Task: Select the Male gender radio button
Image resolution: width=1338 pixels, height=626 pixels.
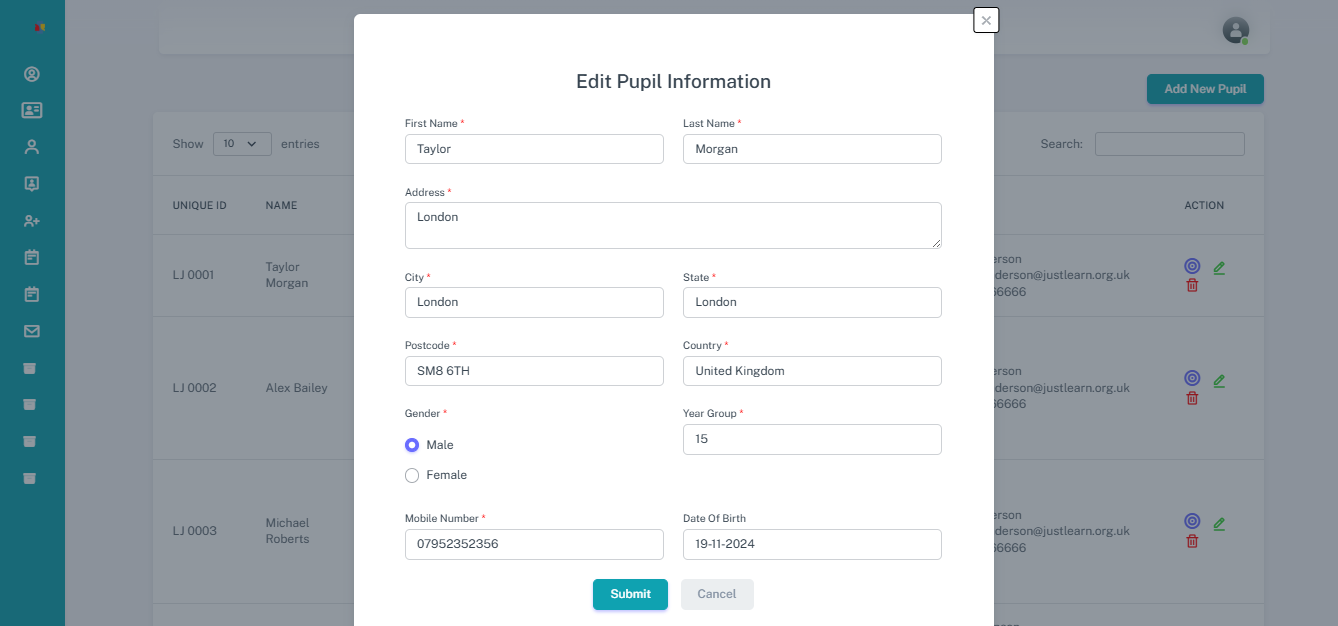Action: (412, 445)
